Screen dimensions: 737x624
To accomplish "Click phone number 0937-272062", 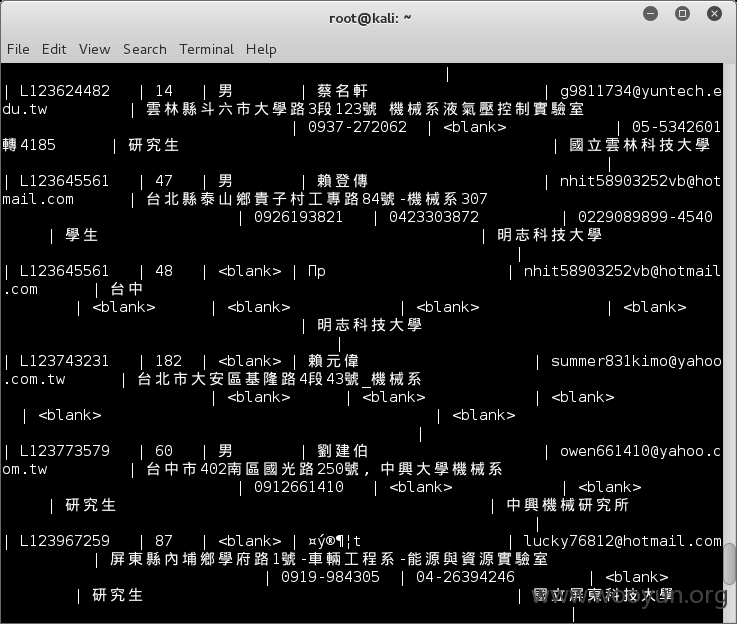I will pyautogui.click(x=357, y=127).
